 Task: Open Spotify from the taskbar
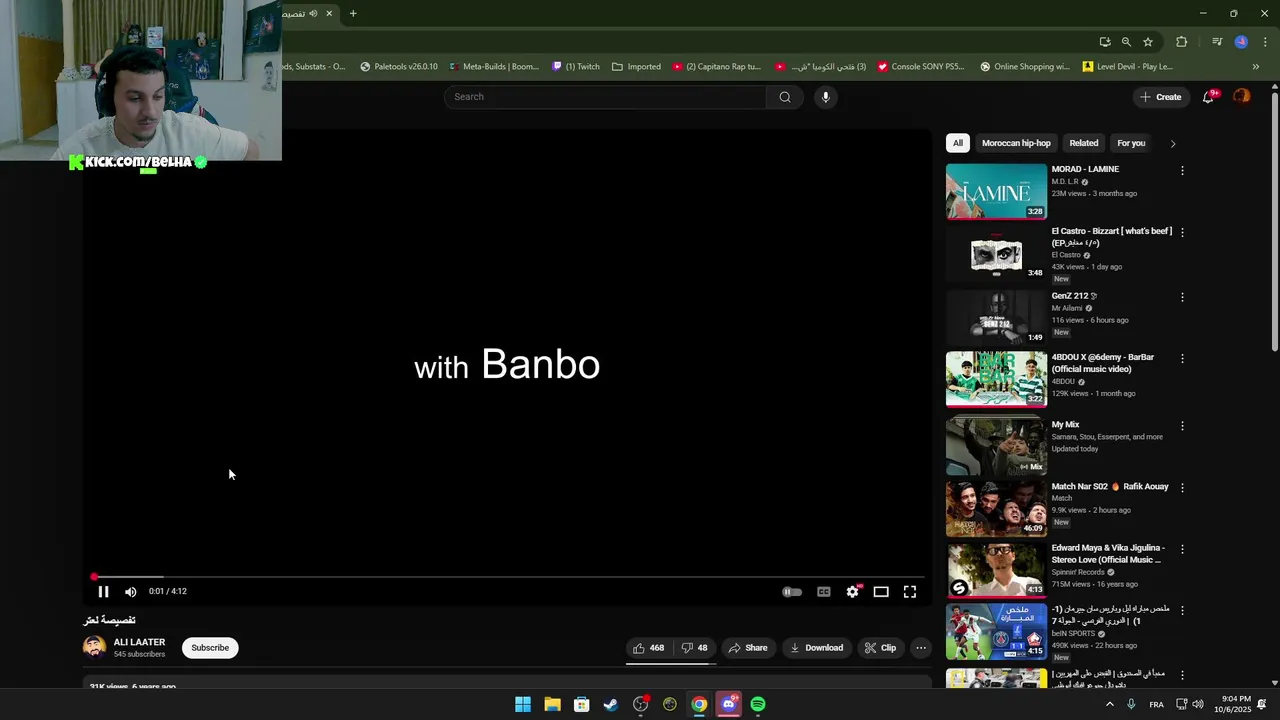[758, 704]
